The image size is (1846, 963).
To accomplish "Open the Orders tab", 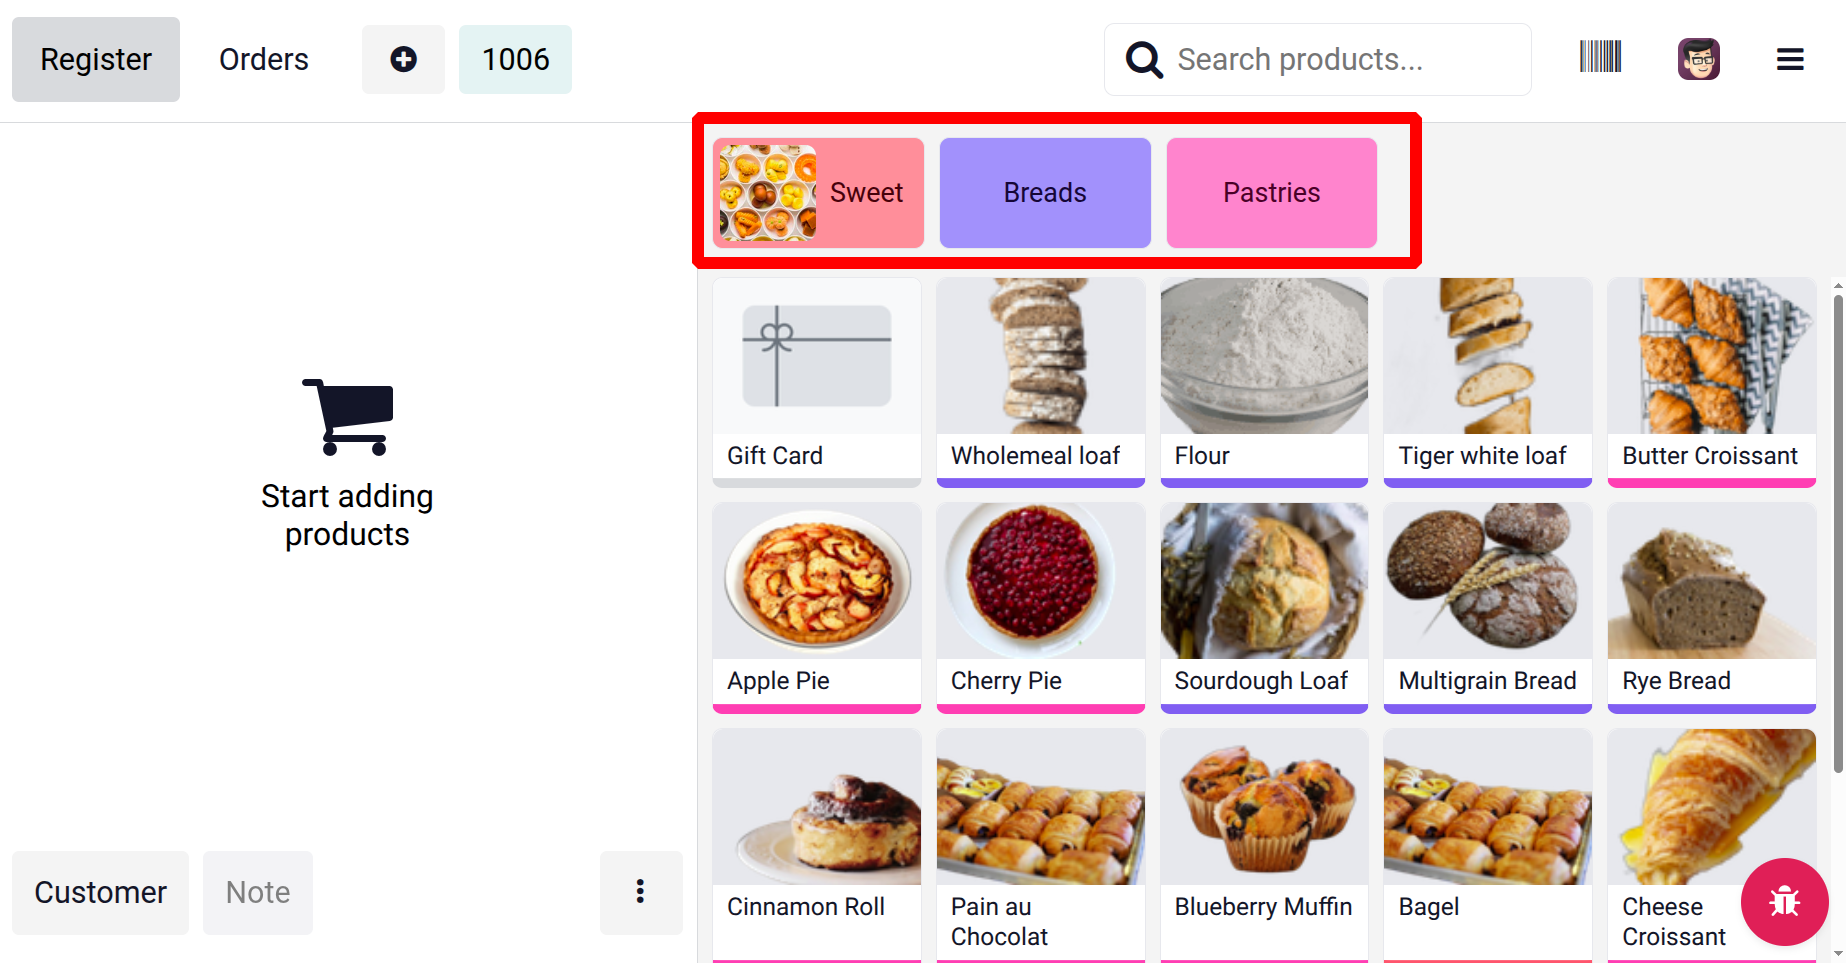I will (x=264, y=60).
